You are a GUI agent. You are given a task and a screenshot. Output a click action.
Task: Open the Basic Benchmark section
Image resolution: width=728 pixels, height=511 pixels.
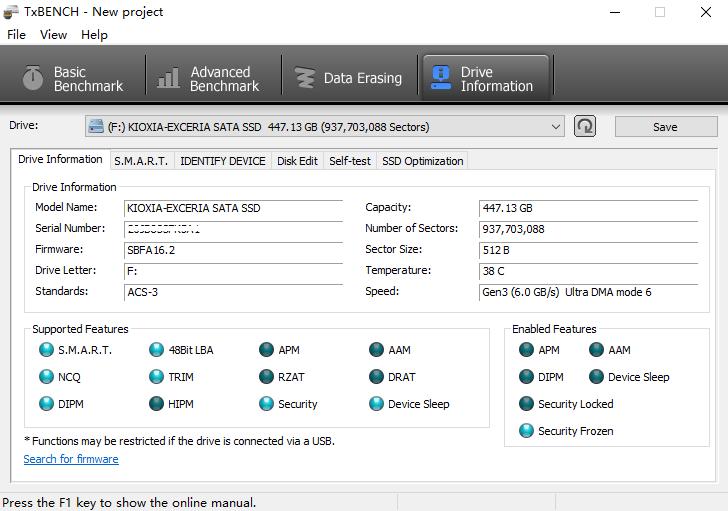click(73, 79)
